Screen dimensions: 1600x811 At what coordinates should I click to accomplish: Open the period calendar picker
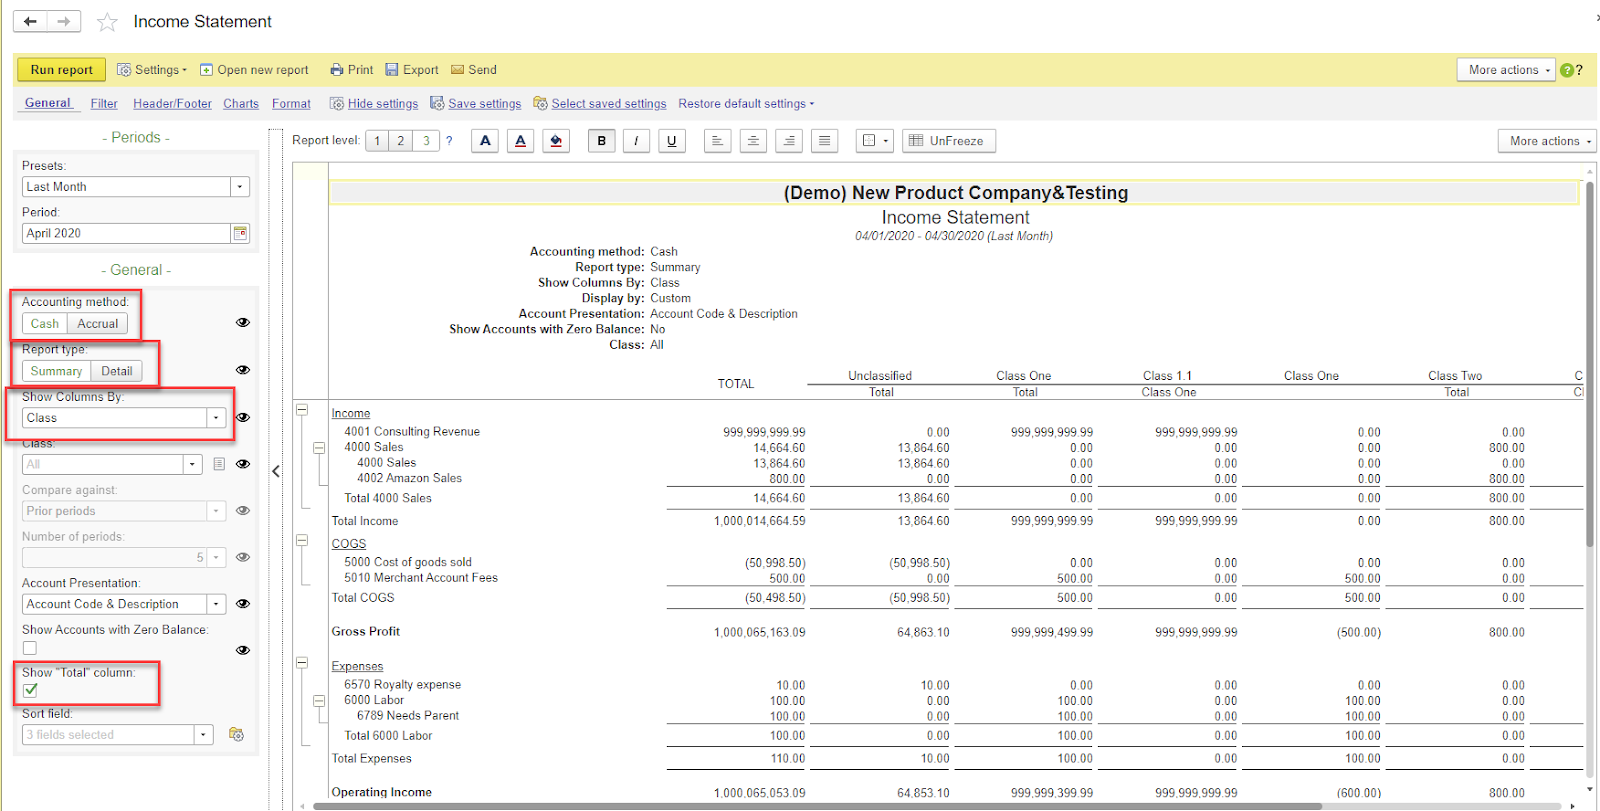pos(240,233)
